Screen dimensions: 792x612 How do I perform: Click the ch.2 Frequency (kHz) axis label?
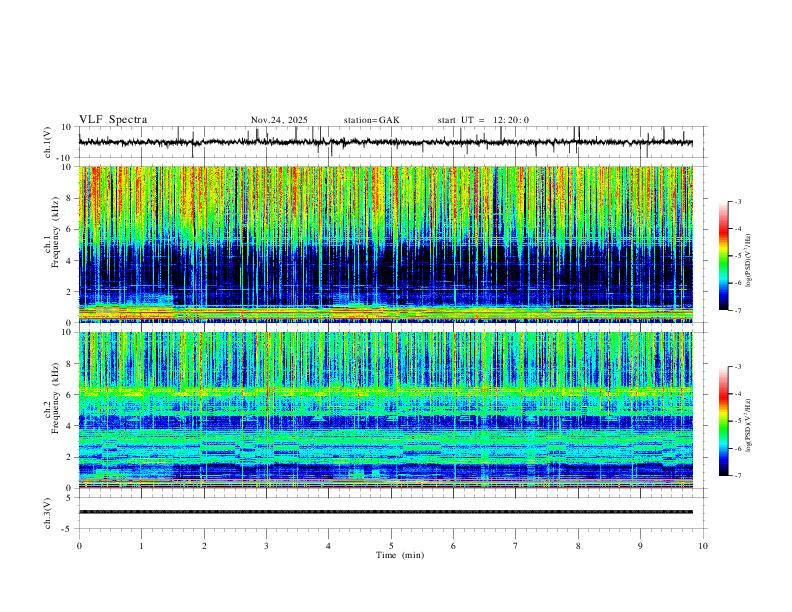point(52,397)
